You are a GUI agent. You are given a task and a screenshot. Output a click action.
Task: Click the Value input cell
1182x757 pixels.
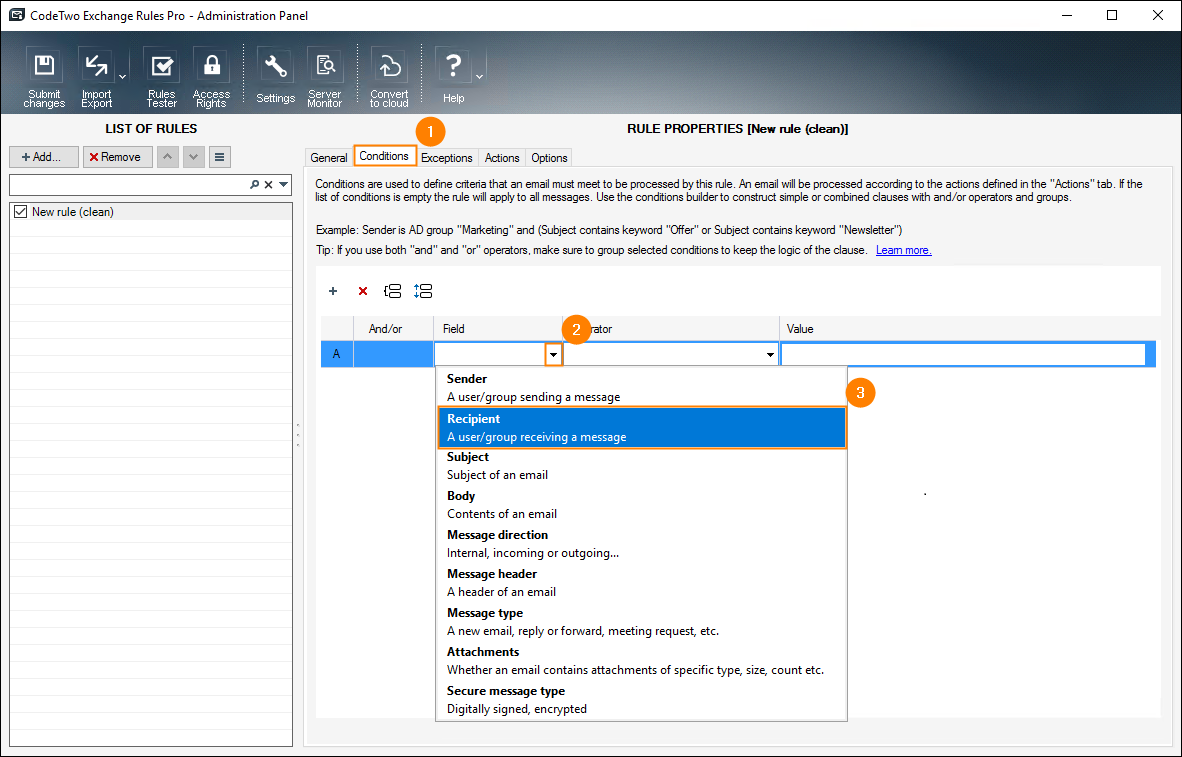point(963,354)
